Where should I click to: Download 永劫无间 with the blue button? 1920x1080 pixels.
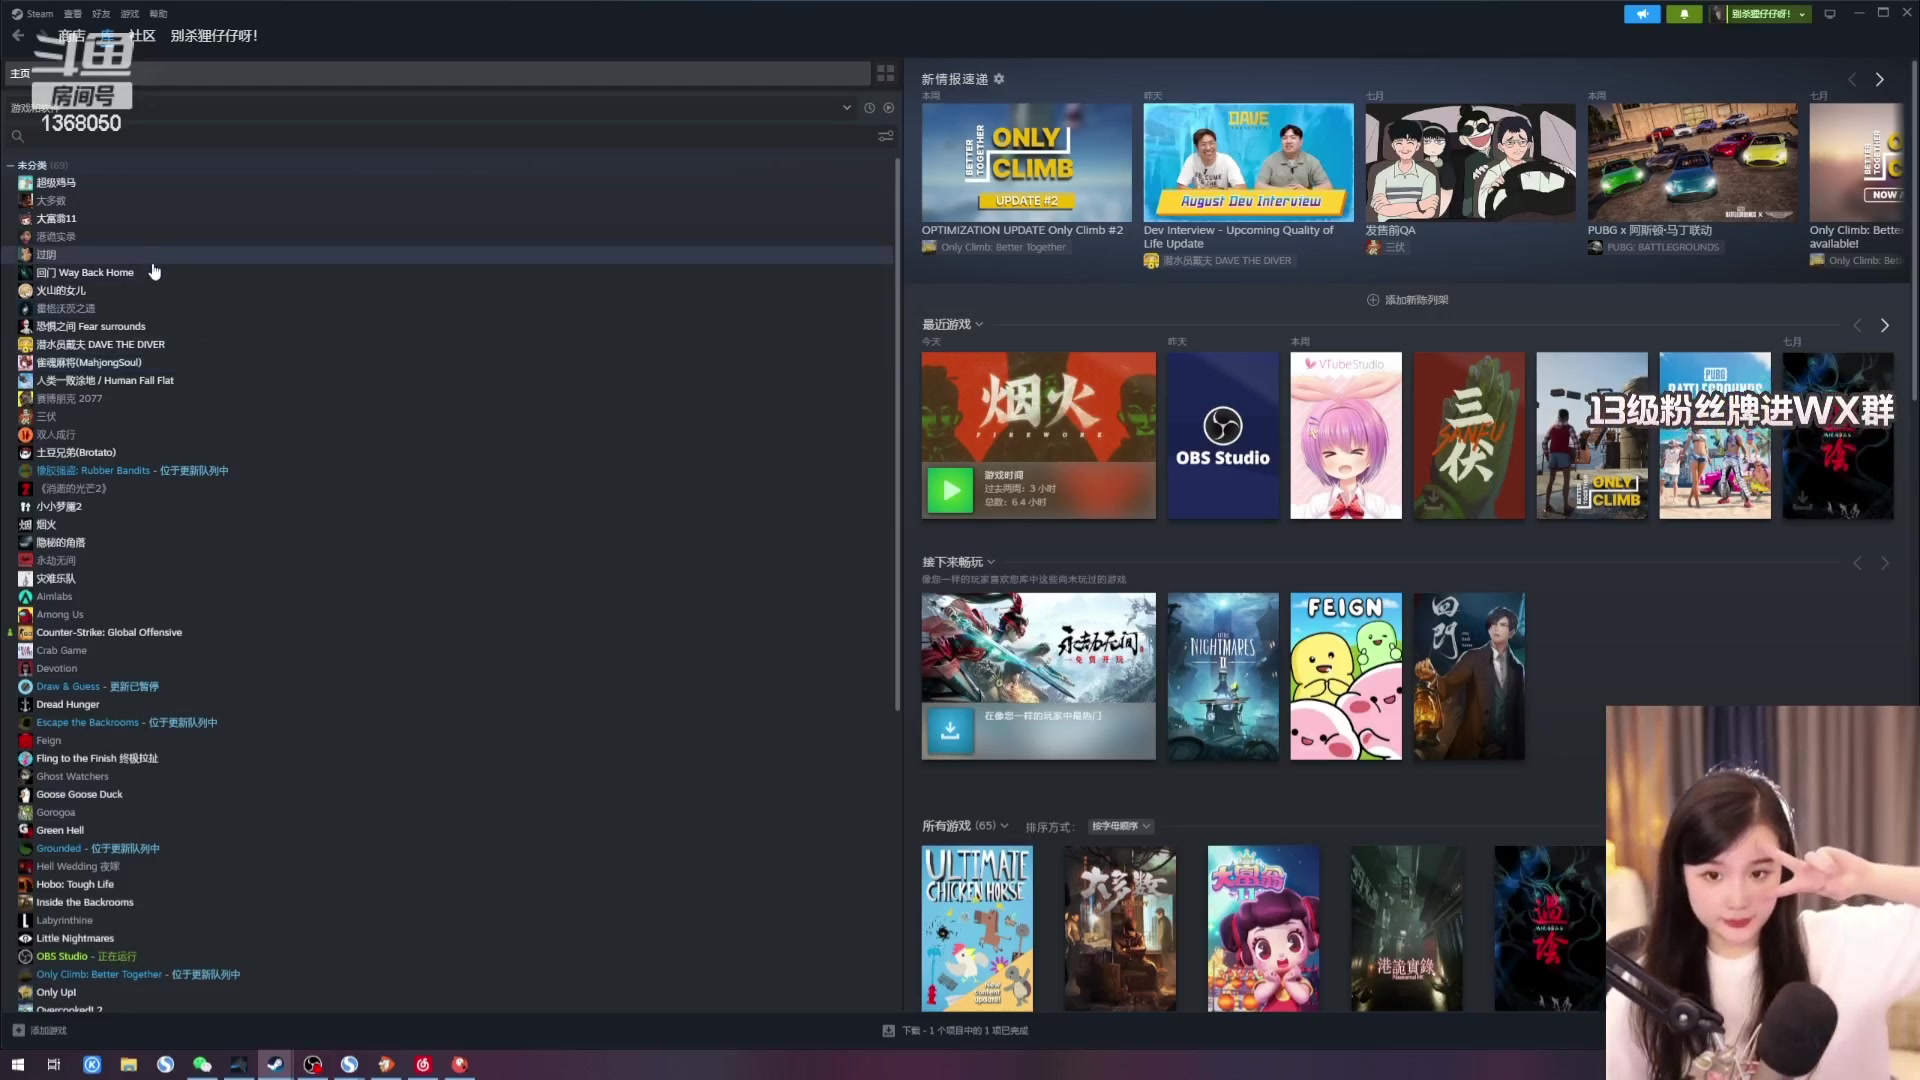(950, 730)
